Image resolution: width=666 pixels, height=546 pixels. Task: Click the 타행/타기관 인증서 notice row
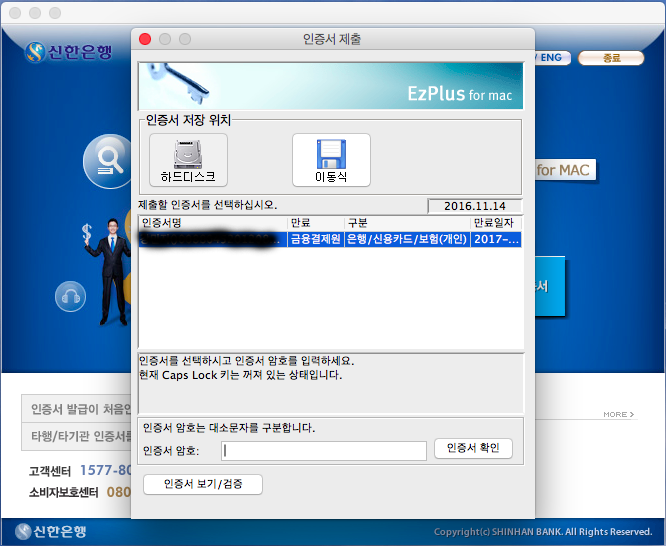click(x=77, y=436)
